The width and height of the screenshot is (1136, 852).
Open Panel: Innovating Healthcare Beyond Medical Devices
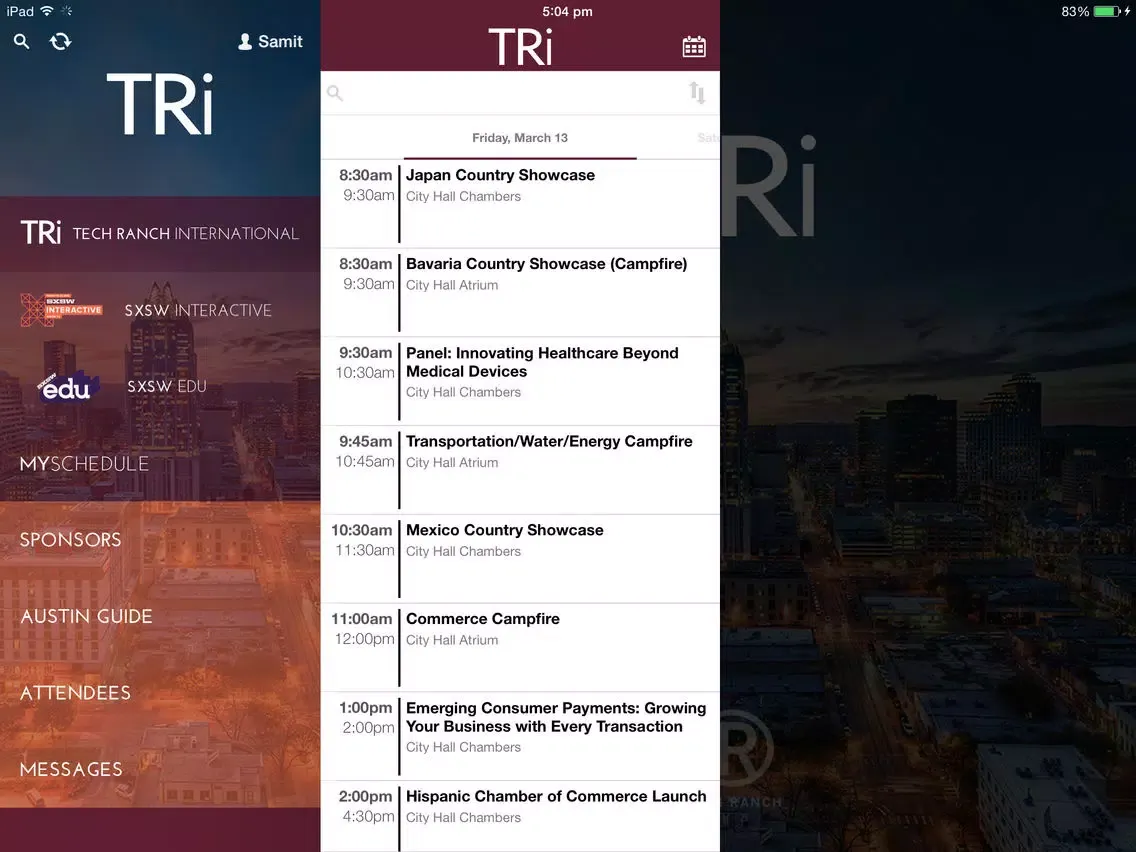[520, 381]
